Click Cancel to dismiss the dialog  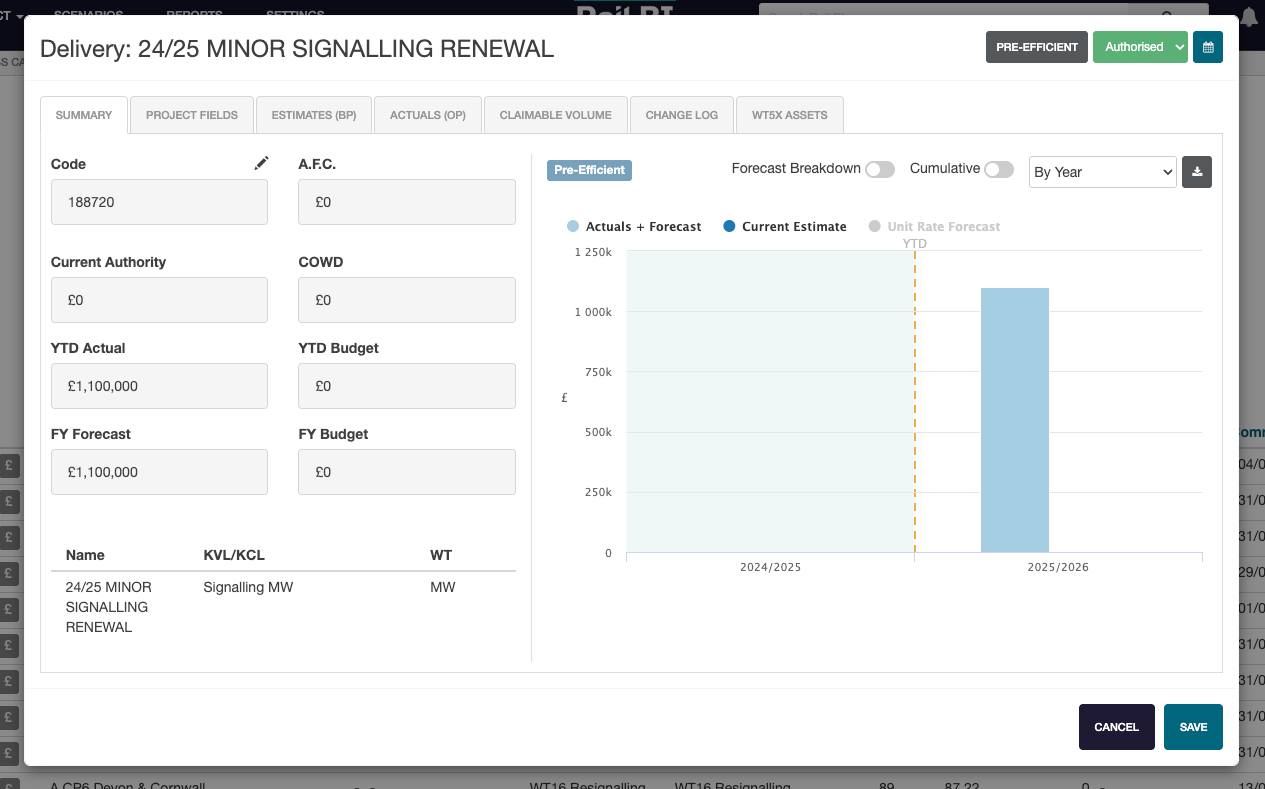[1116, 727]
